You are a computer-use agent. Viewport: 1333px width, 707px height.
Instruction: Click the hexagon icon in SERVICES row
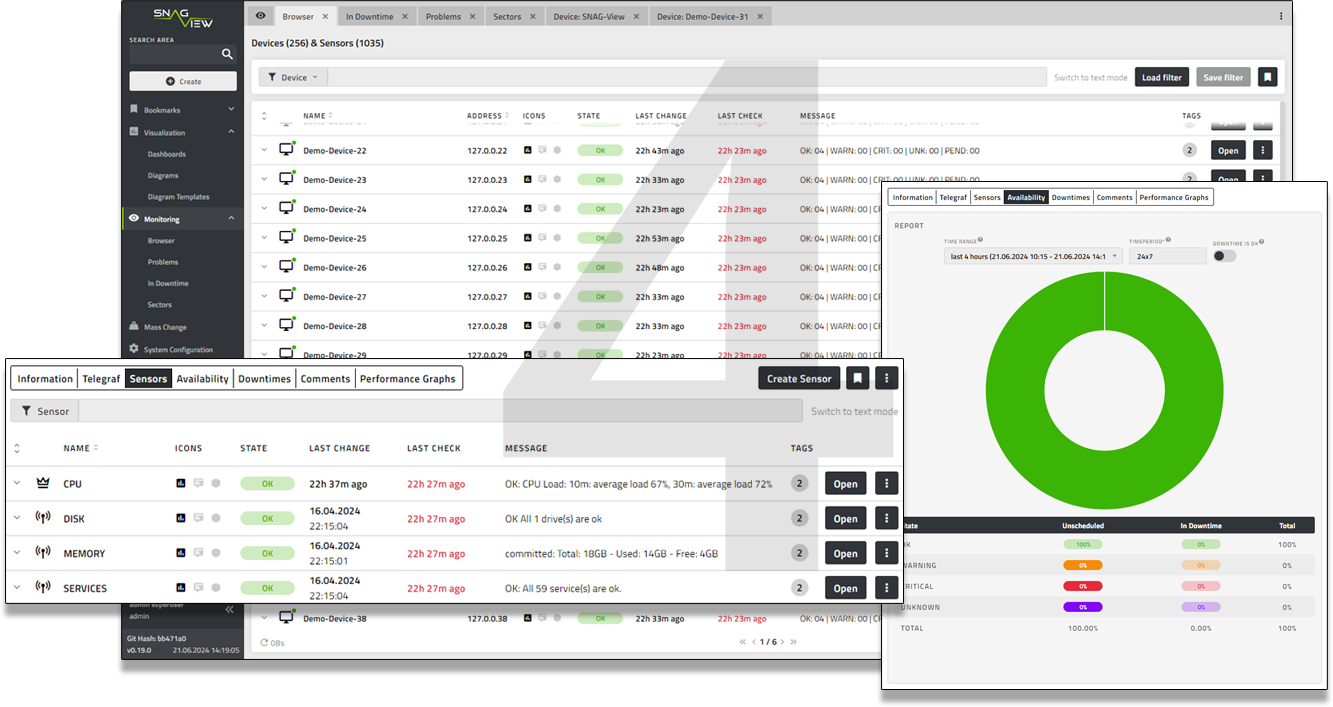point(215,588)
